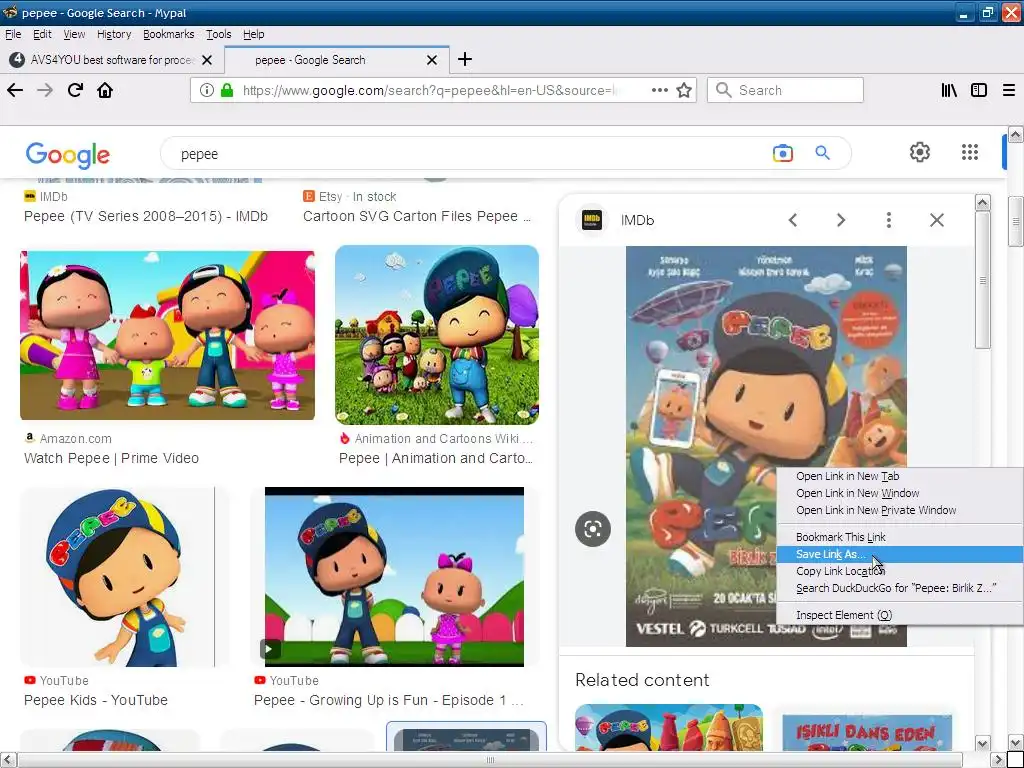Image resolution: width=1024 pixels, height=768 pixels.
Task: Select Copy Link Location
Action: [x=900, y=571]
